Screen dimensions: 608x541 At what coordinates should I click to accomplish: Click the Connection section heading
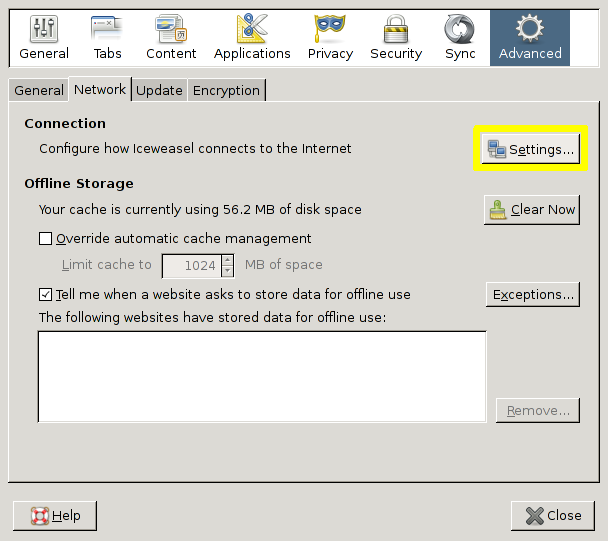pyautogui.click(x=65, y=123)
